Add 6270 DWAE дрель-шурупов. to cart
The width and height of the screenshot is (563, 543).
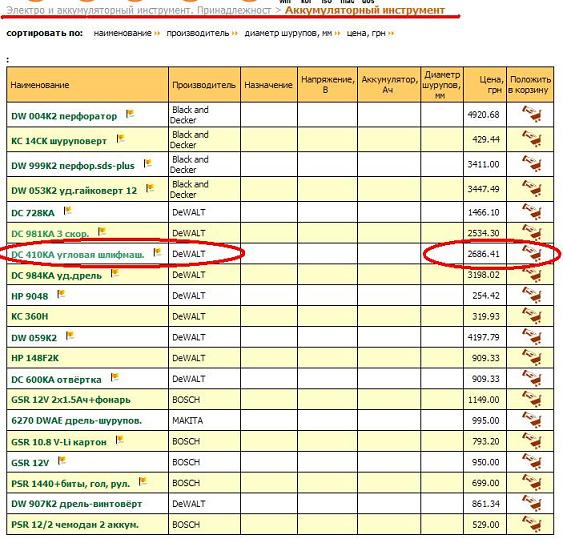531,420
